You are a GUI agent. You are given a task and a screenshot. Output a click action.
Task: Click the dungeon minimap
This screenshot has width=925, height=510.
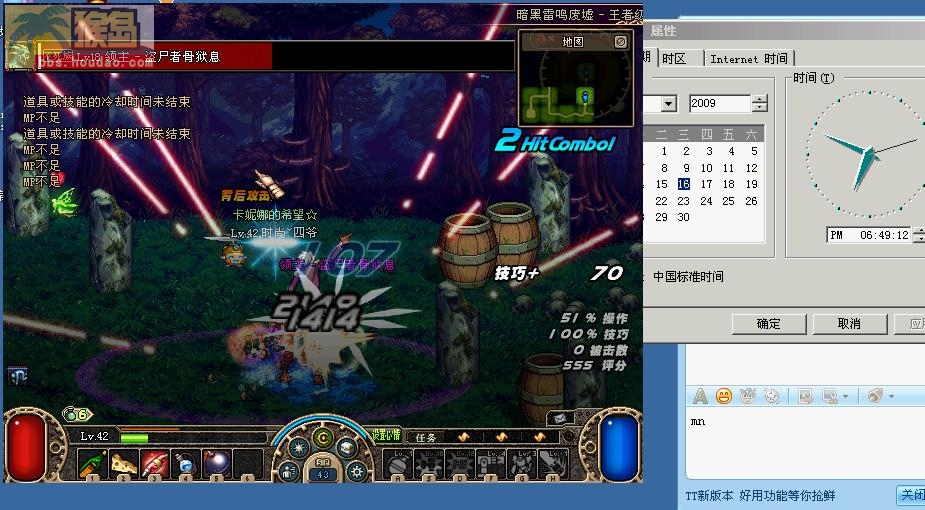pyautogui.click(x=575, y=87)
